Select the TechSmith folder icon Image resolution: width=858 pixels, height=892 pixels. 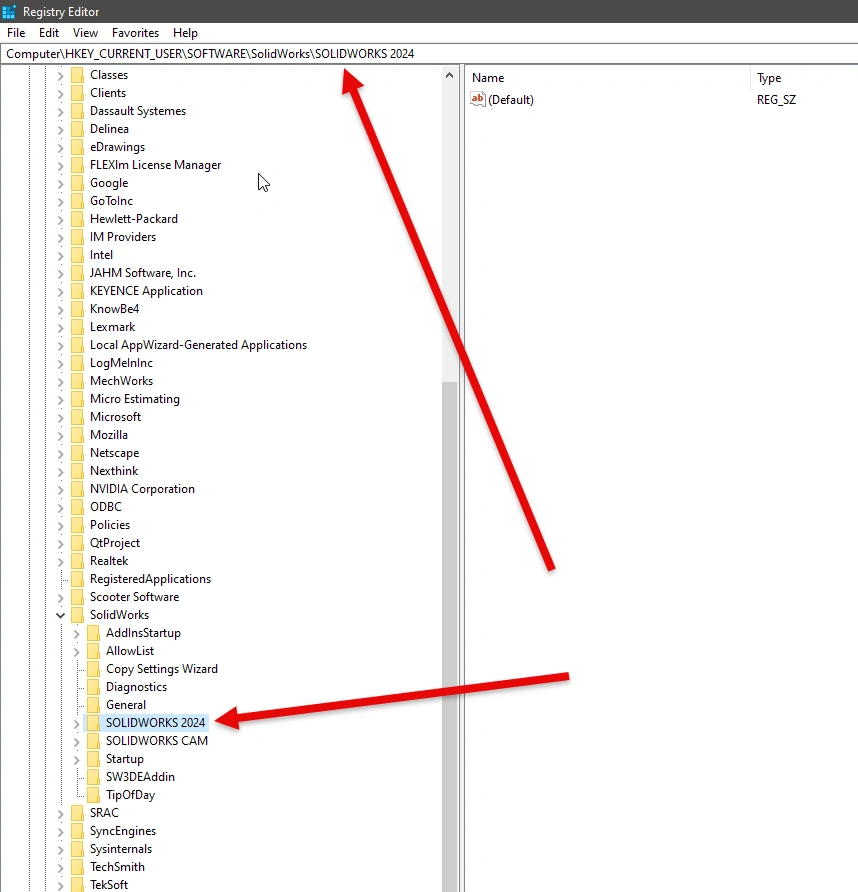click(77, 868)
